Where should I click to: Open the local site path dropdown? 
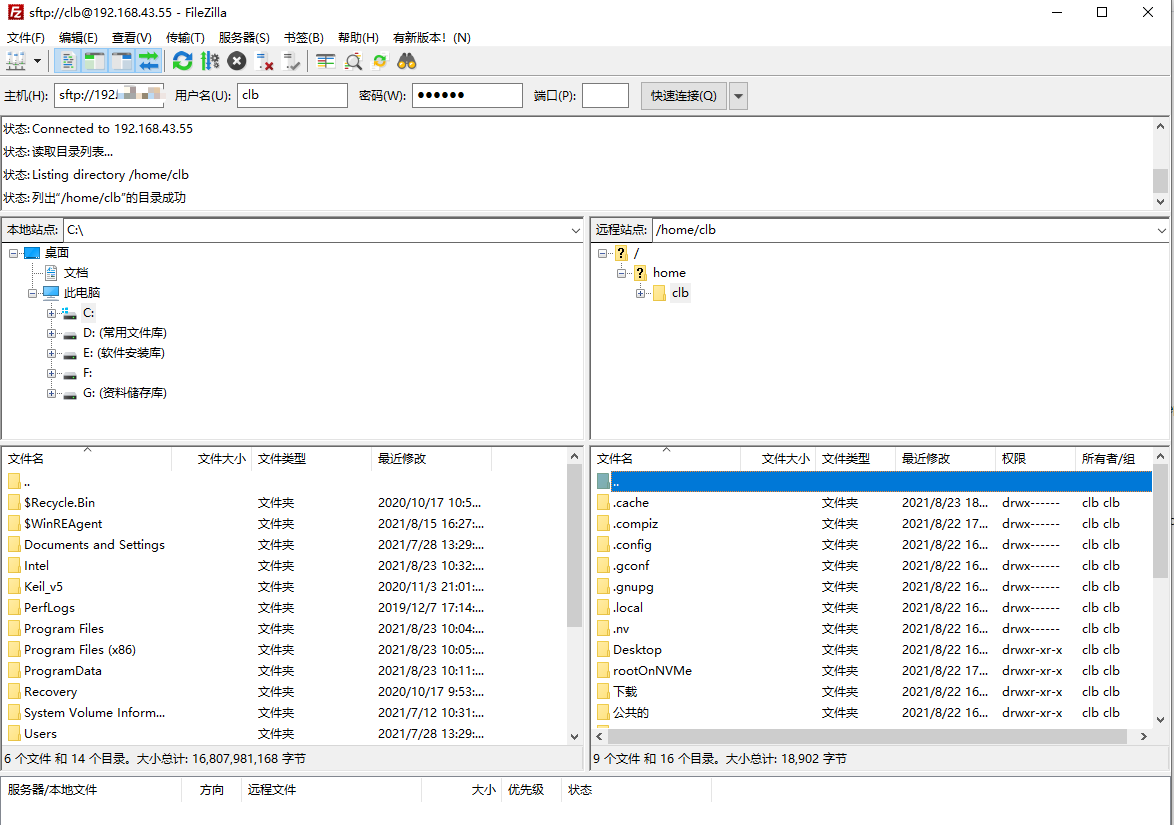coord(575,231)
